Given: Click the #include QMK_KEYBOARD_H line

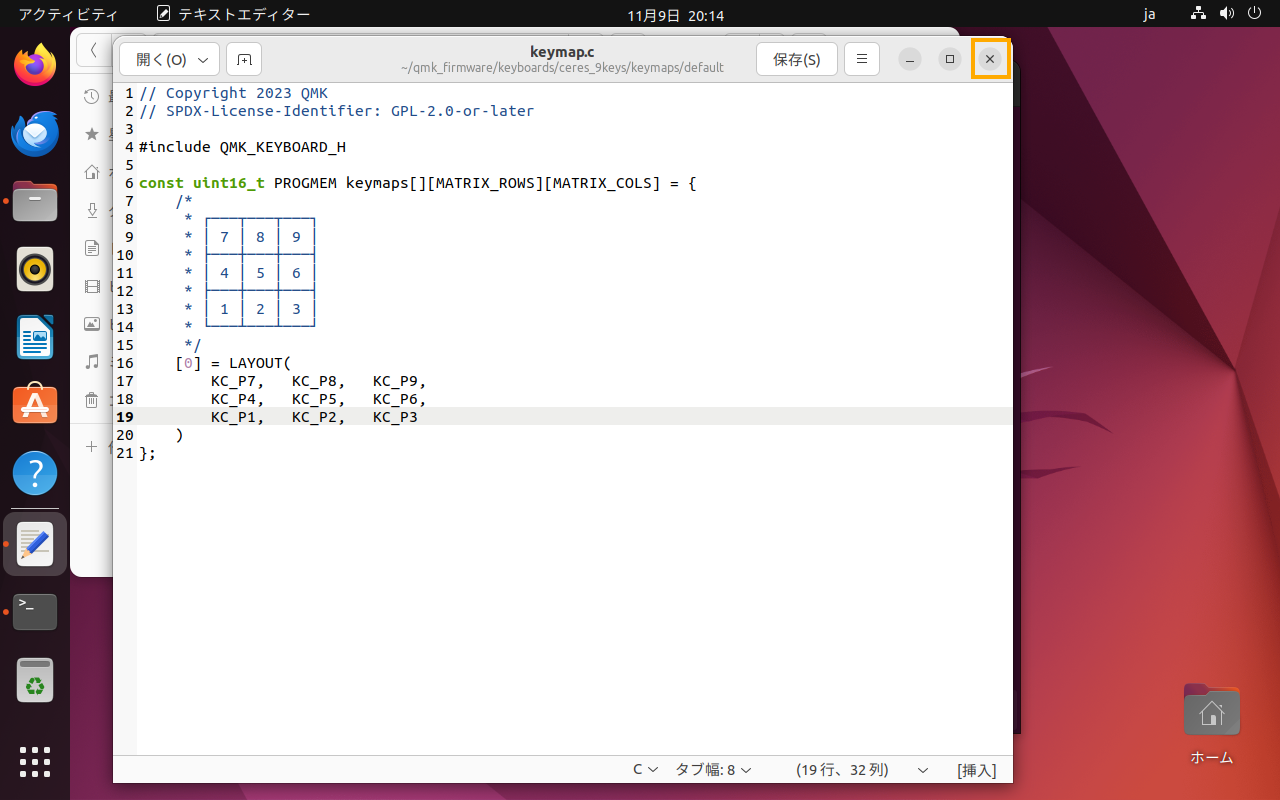Looking at the screenshot, I should pos(242,147).
